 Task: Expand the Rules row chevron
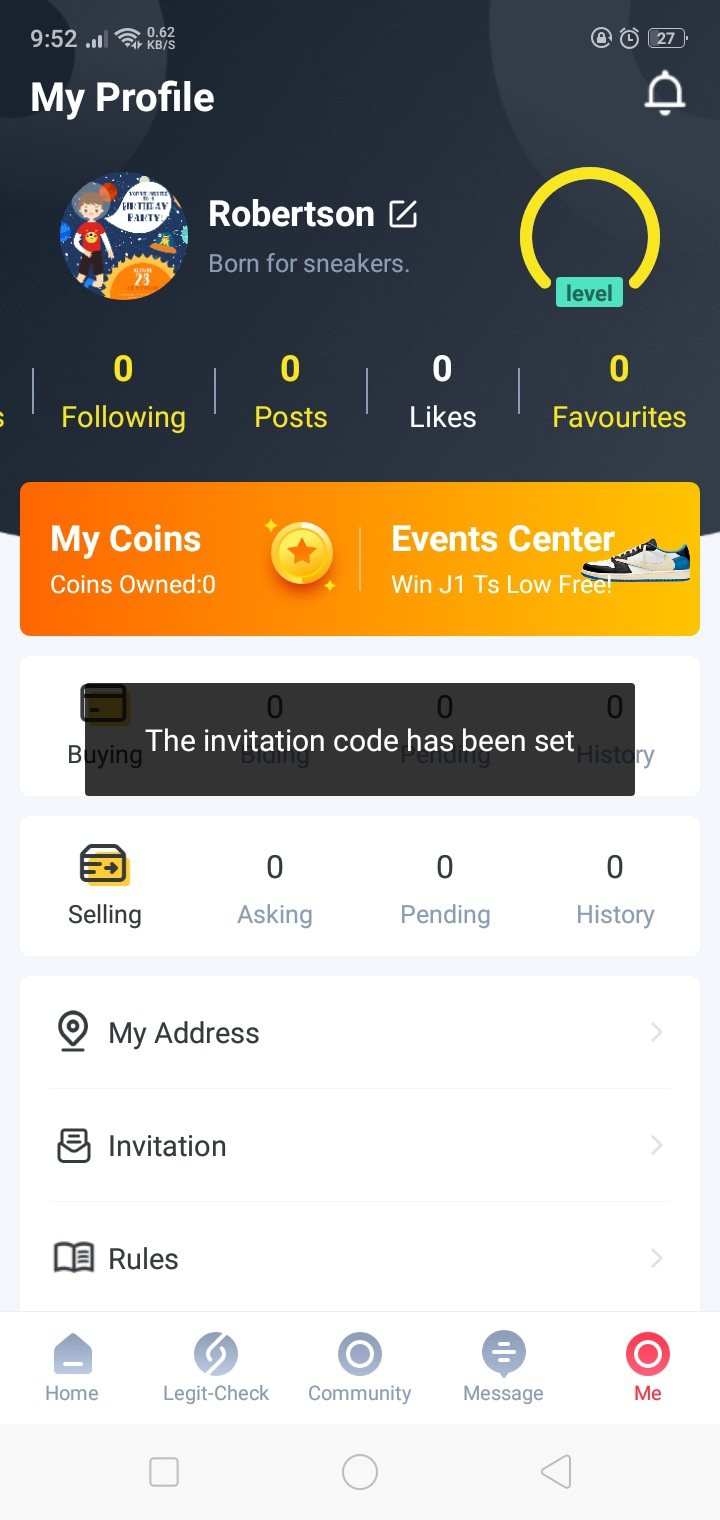coord(656,1258)
